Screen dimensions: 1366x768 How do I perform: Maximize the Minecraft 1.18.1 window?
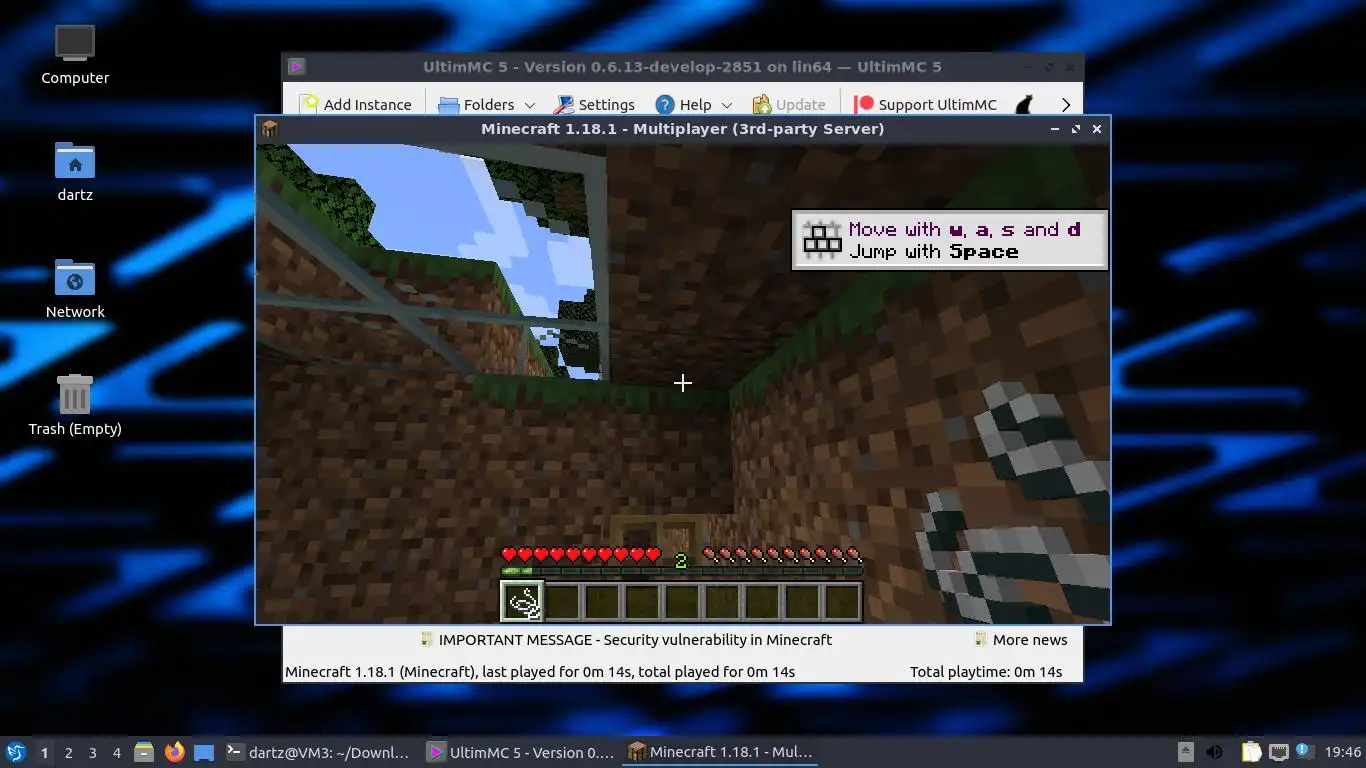(1076, 129)
